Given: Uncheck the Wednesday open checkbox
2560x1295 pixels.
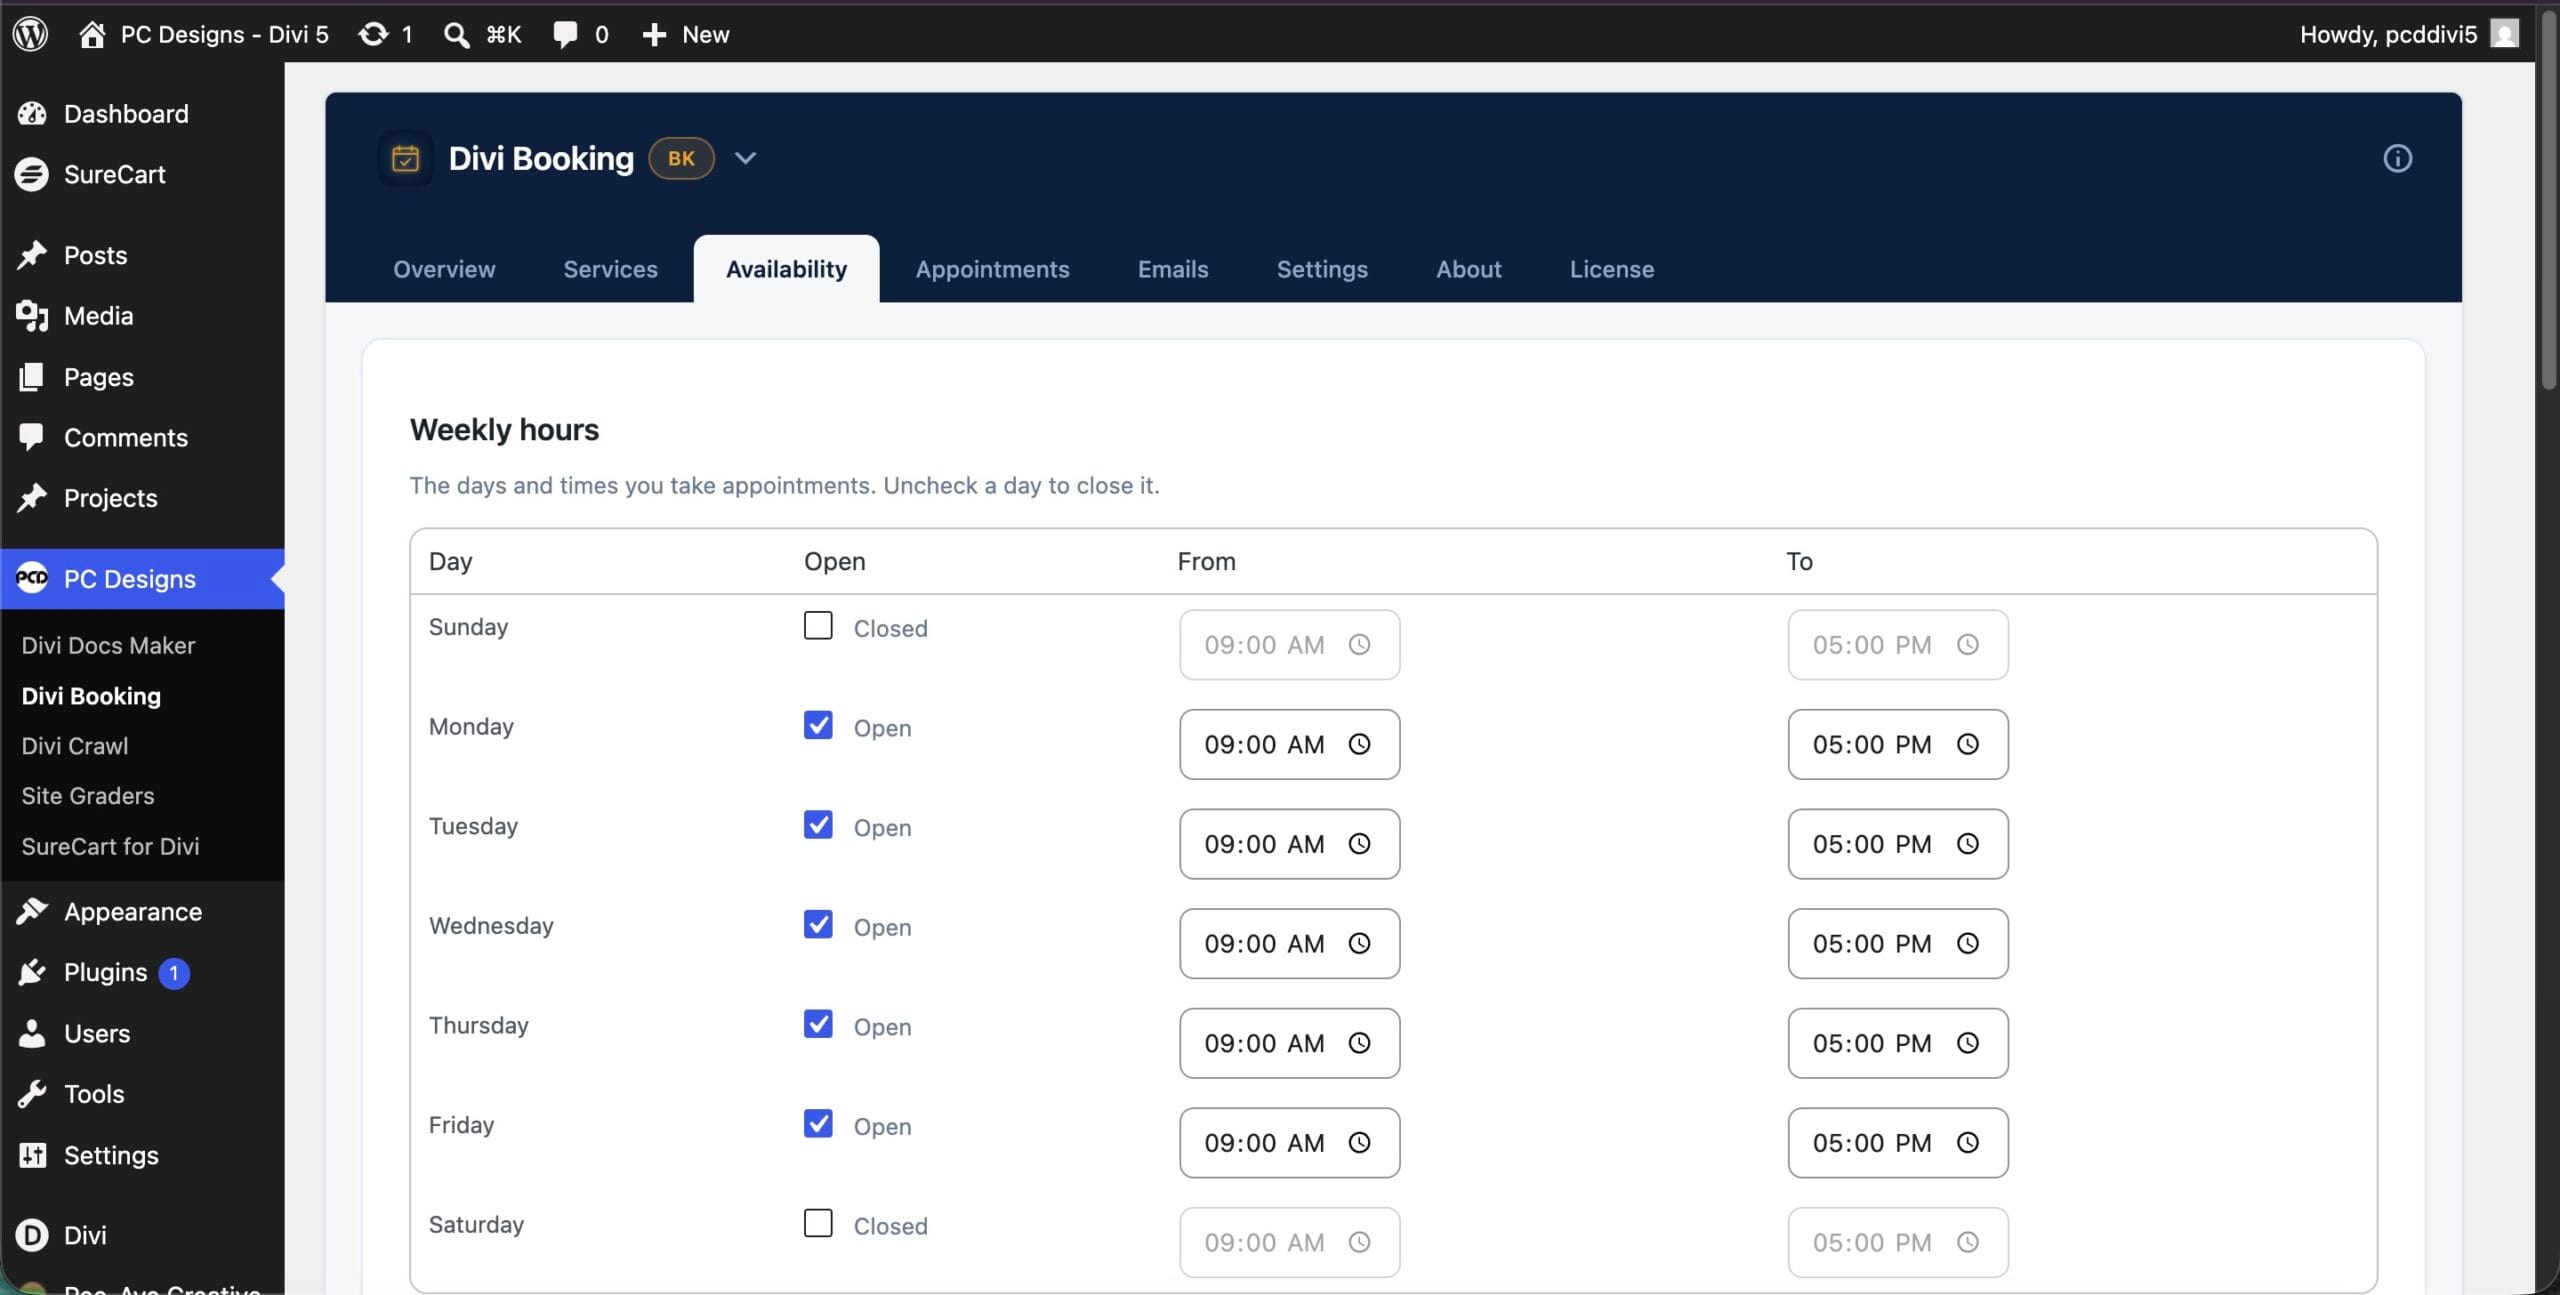Looking at the screenshot, I should [818, 924].
